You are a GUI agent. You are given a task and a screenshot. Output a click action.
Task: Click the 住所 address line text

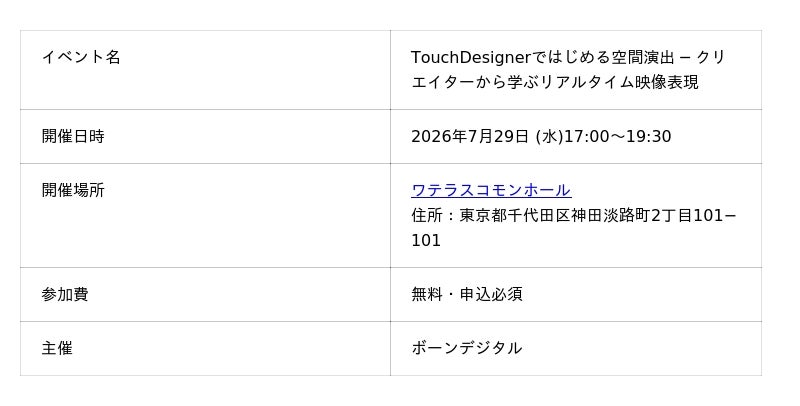pos(573,215)
